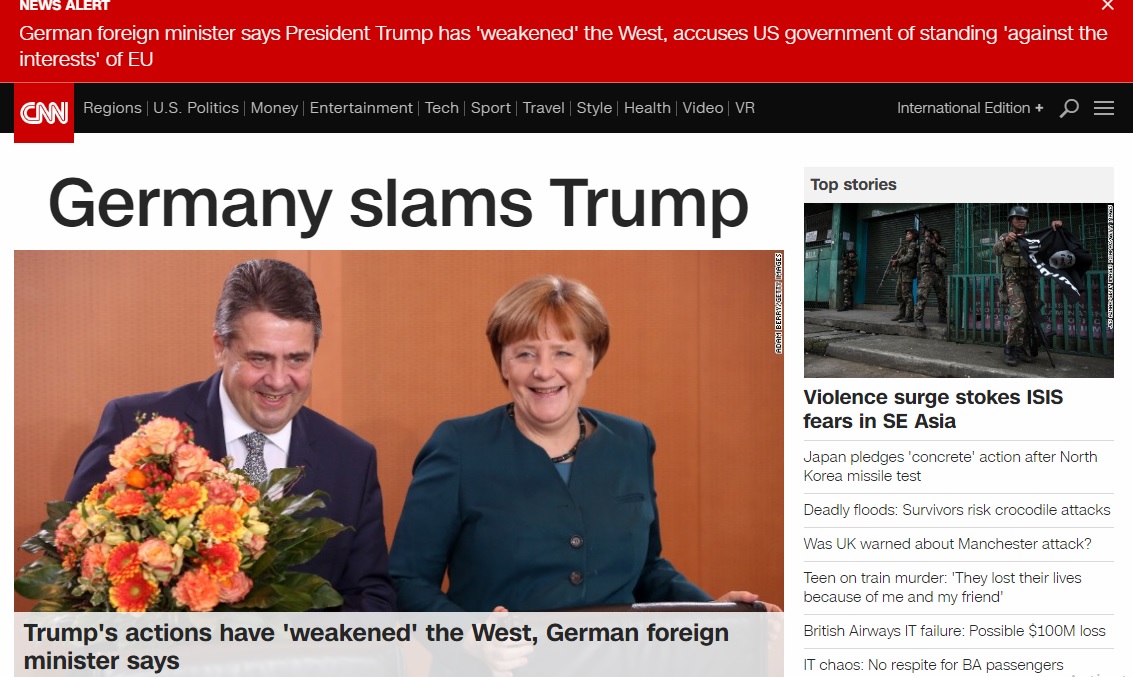This screenshot has height=677, width=1133.
Task: Open the soldiers top story thumbnail
Action: tap(958, 290)
